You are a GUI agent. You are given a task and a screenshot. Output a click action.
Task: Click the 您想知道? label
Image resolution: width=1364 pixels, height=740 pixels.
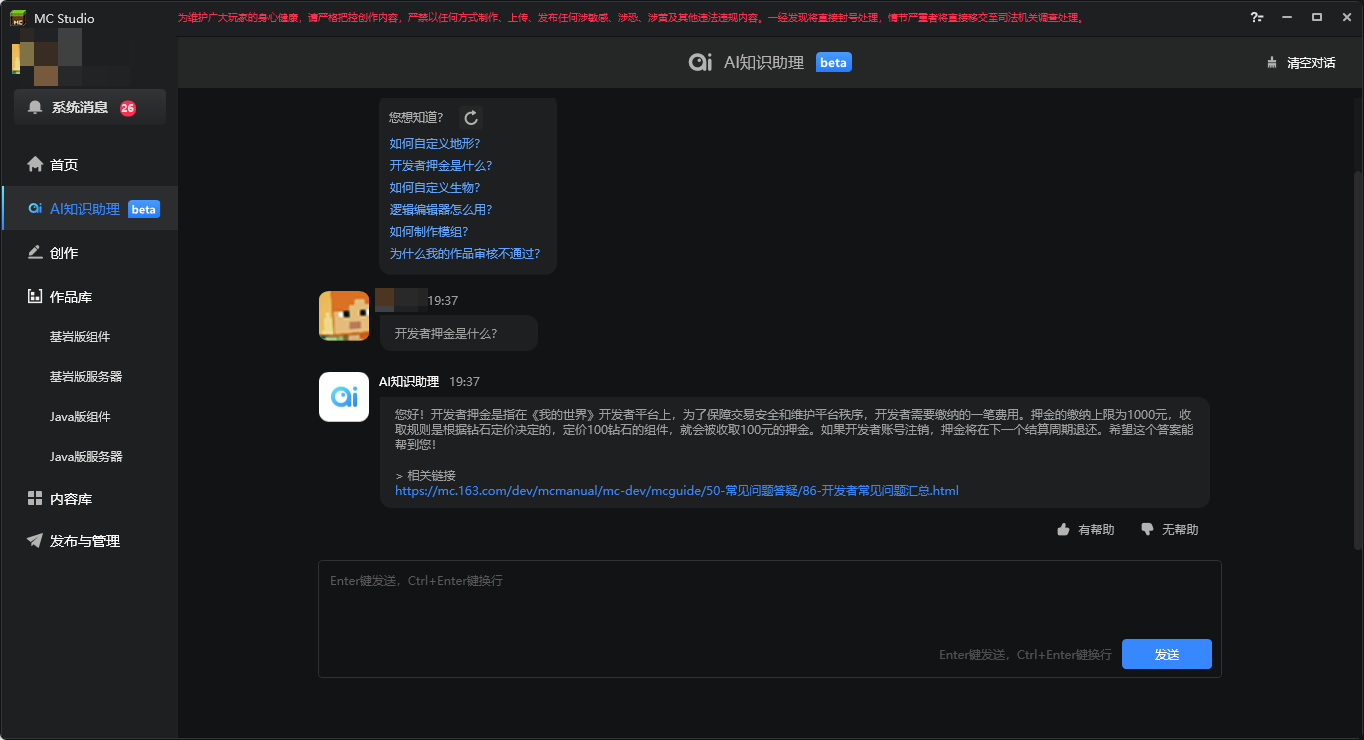[416, 118]
